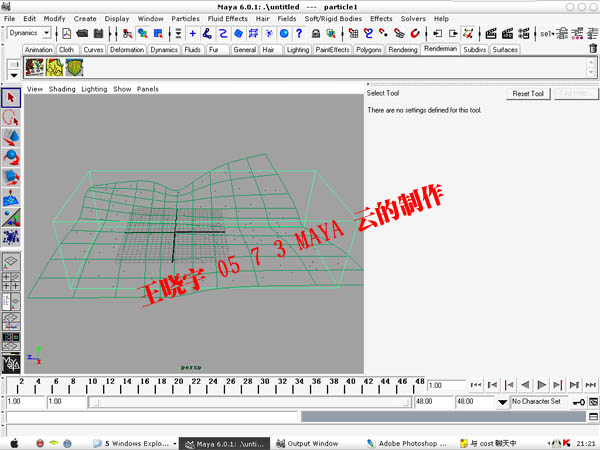
Task: Open the Solvers menu
Action: [x=413, y=19]
